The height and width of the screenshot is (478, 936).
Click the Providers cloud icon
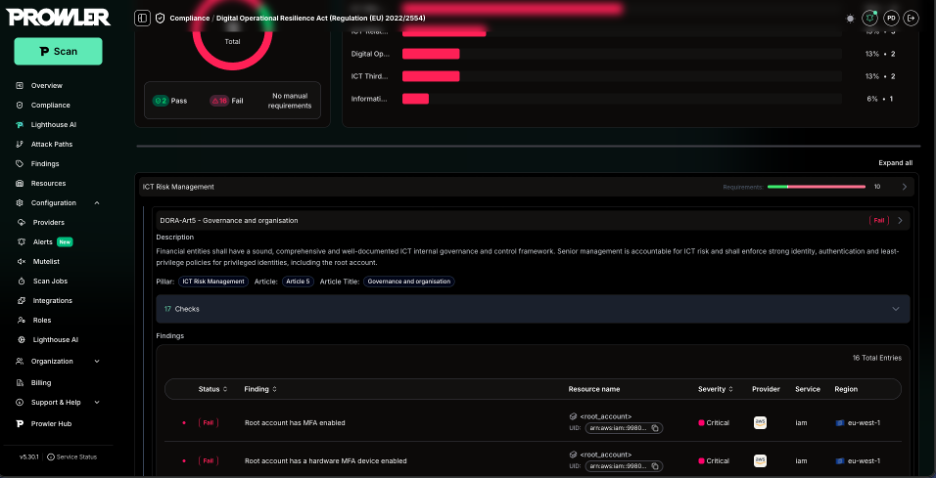pos(21,223)
